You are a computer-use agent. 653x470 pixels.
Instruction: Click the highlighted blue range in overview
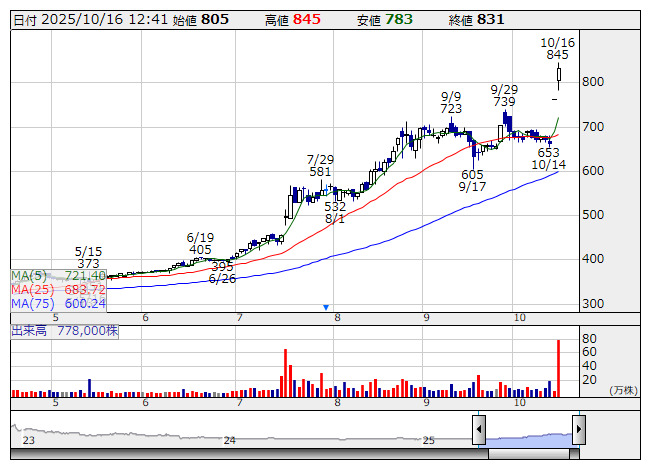[529, 440]
